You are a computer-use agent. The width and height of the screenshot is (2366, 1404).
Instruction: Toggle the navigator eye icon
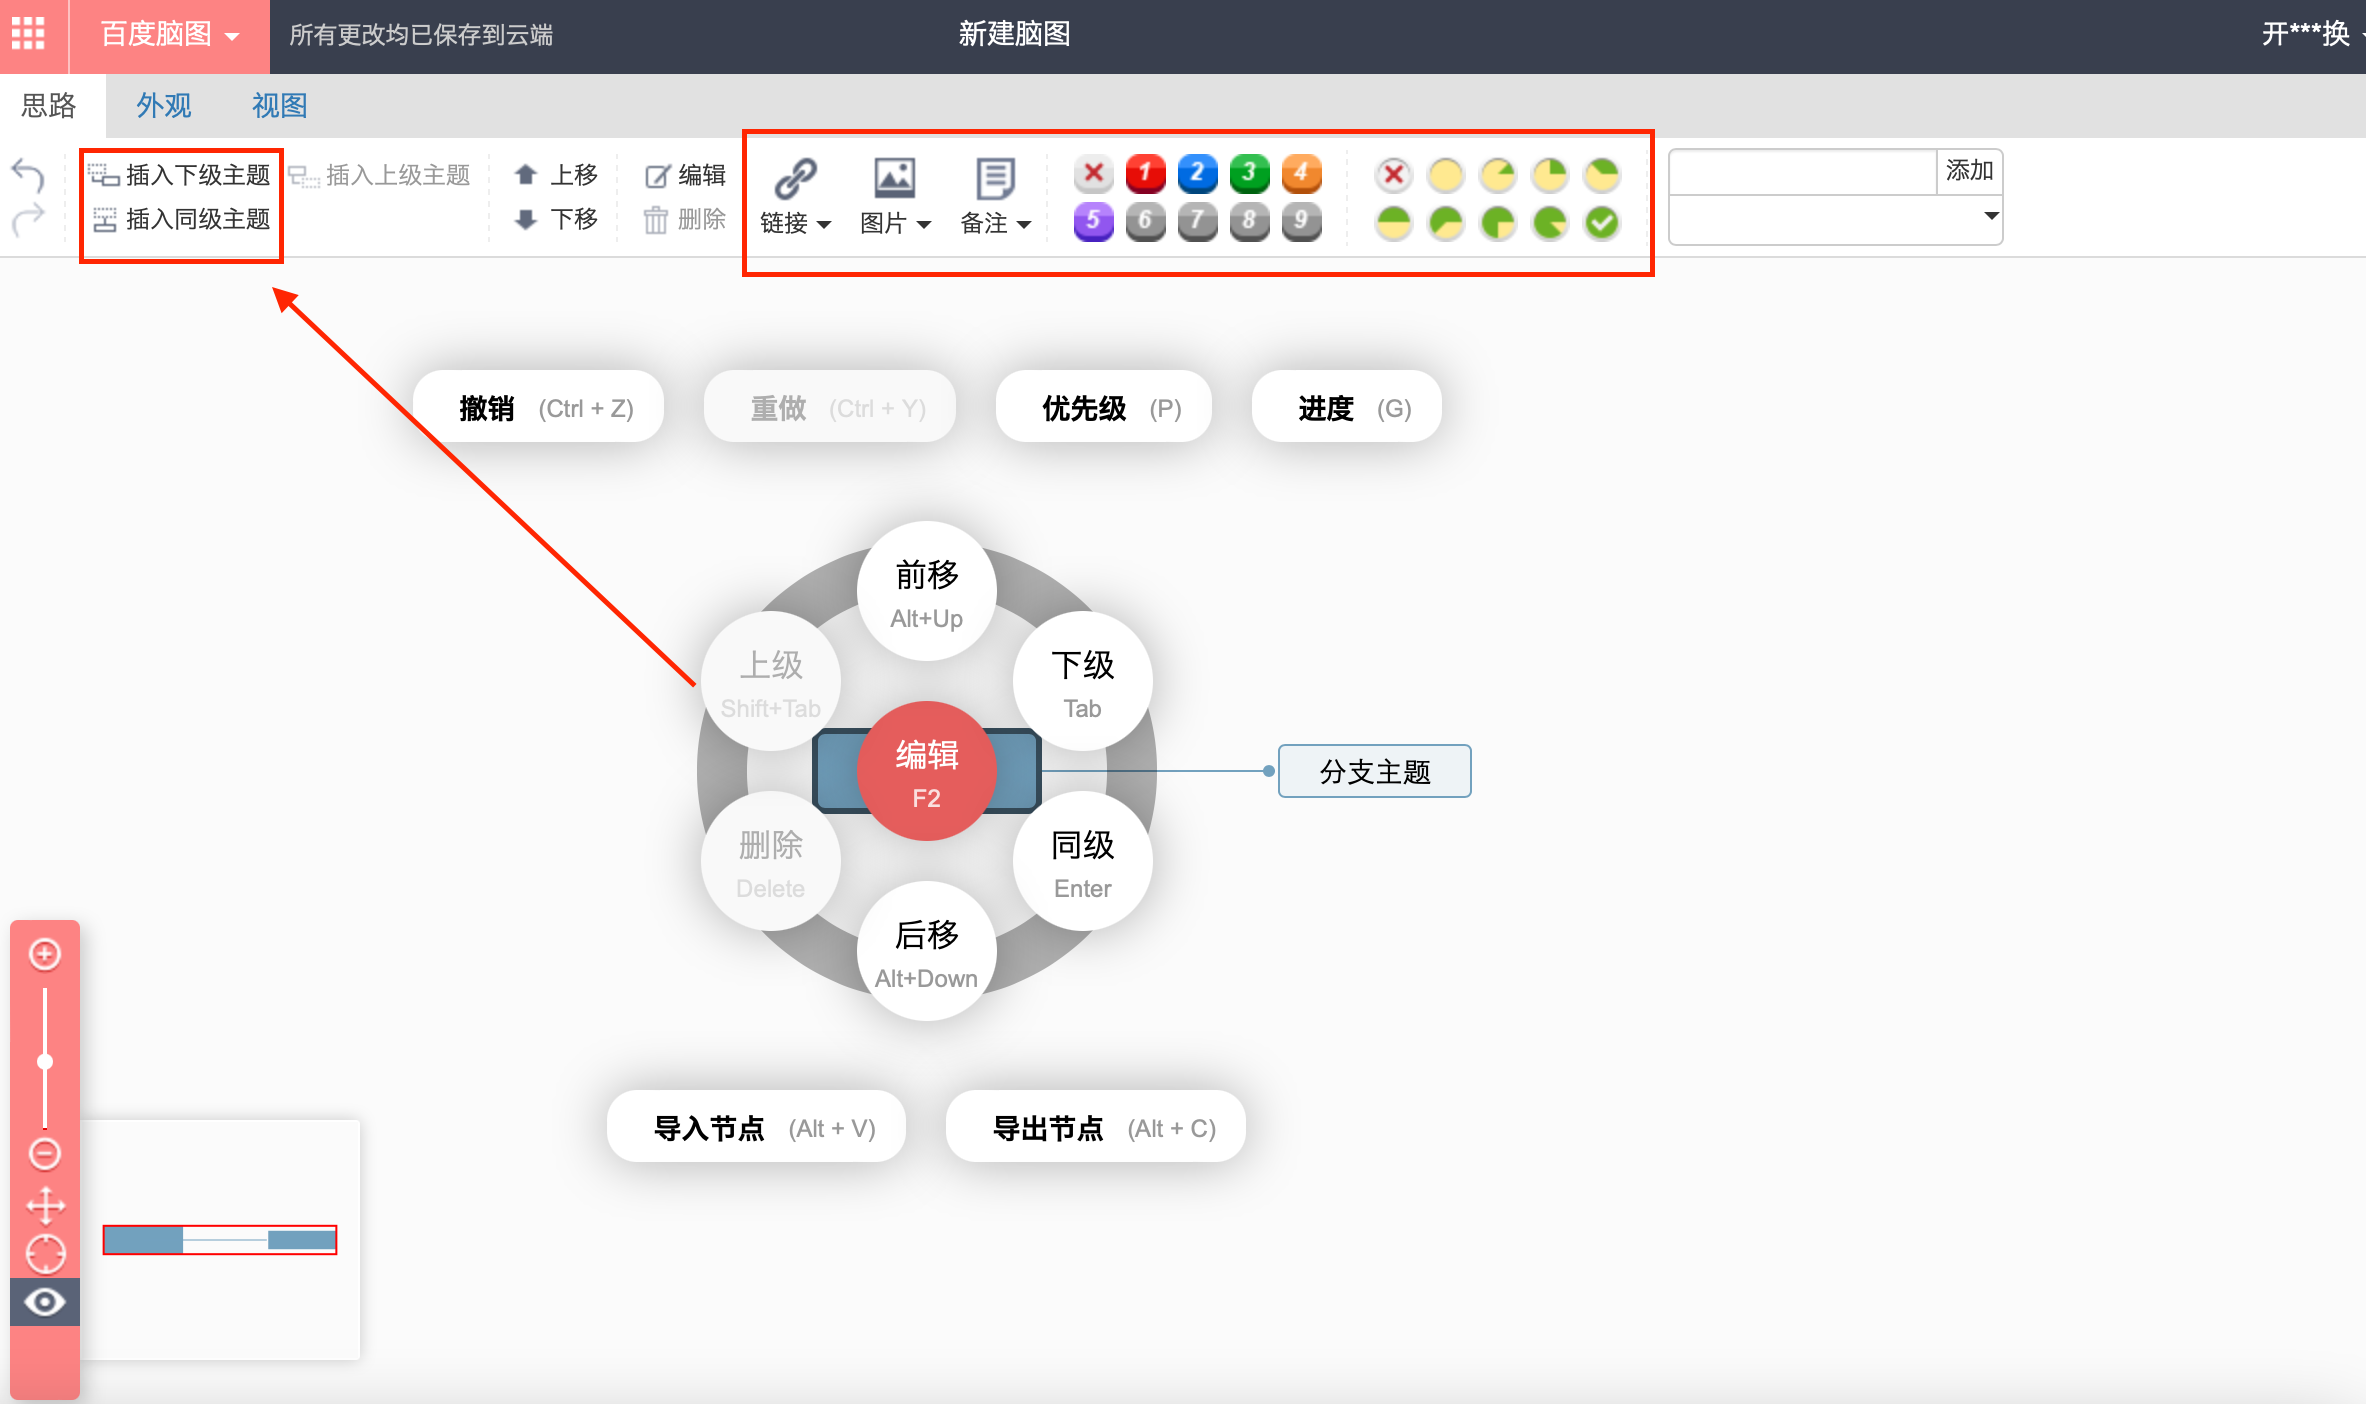click(45, 1302)
